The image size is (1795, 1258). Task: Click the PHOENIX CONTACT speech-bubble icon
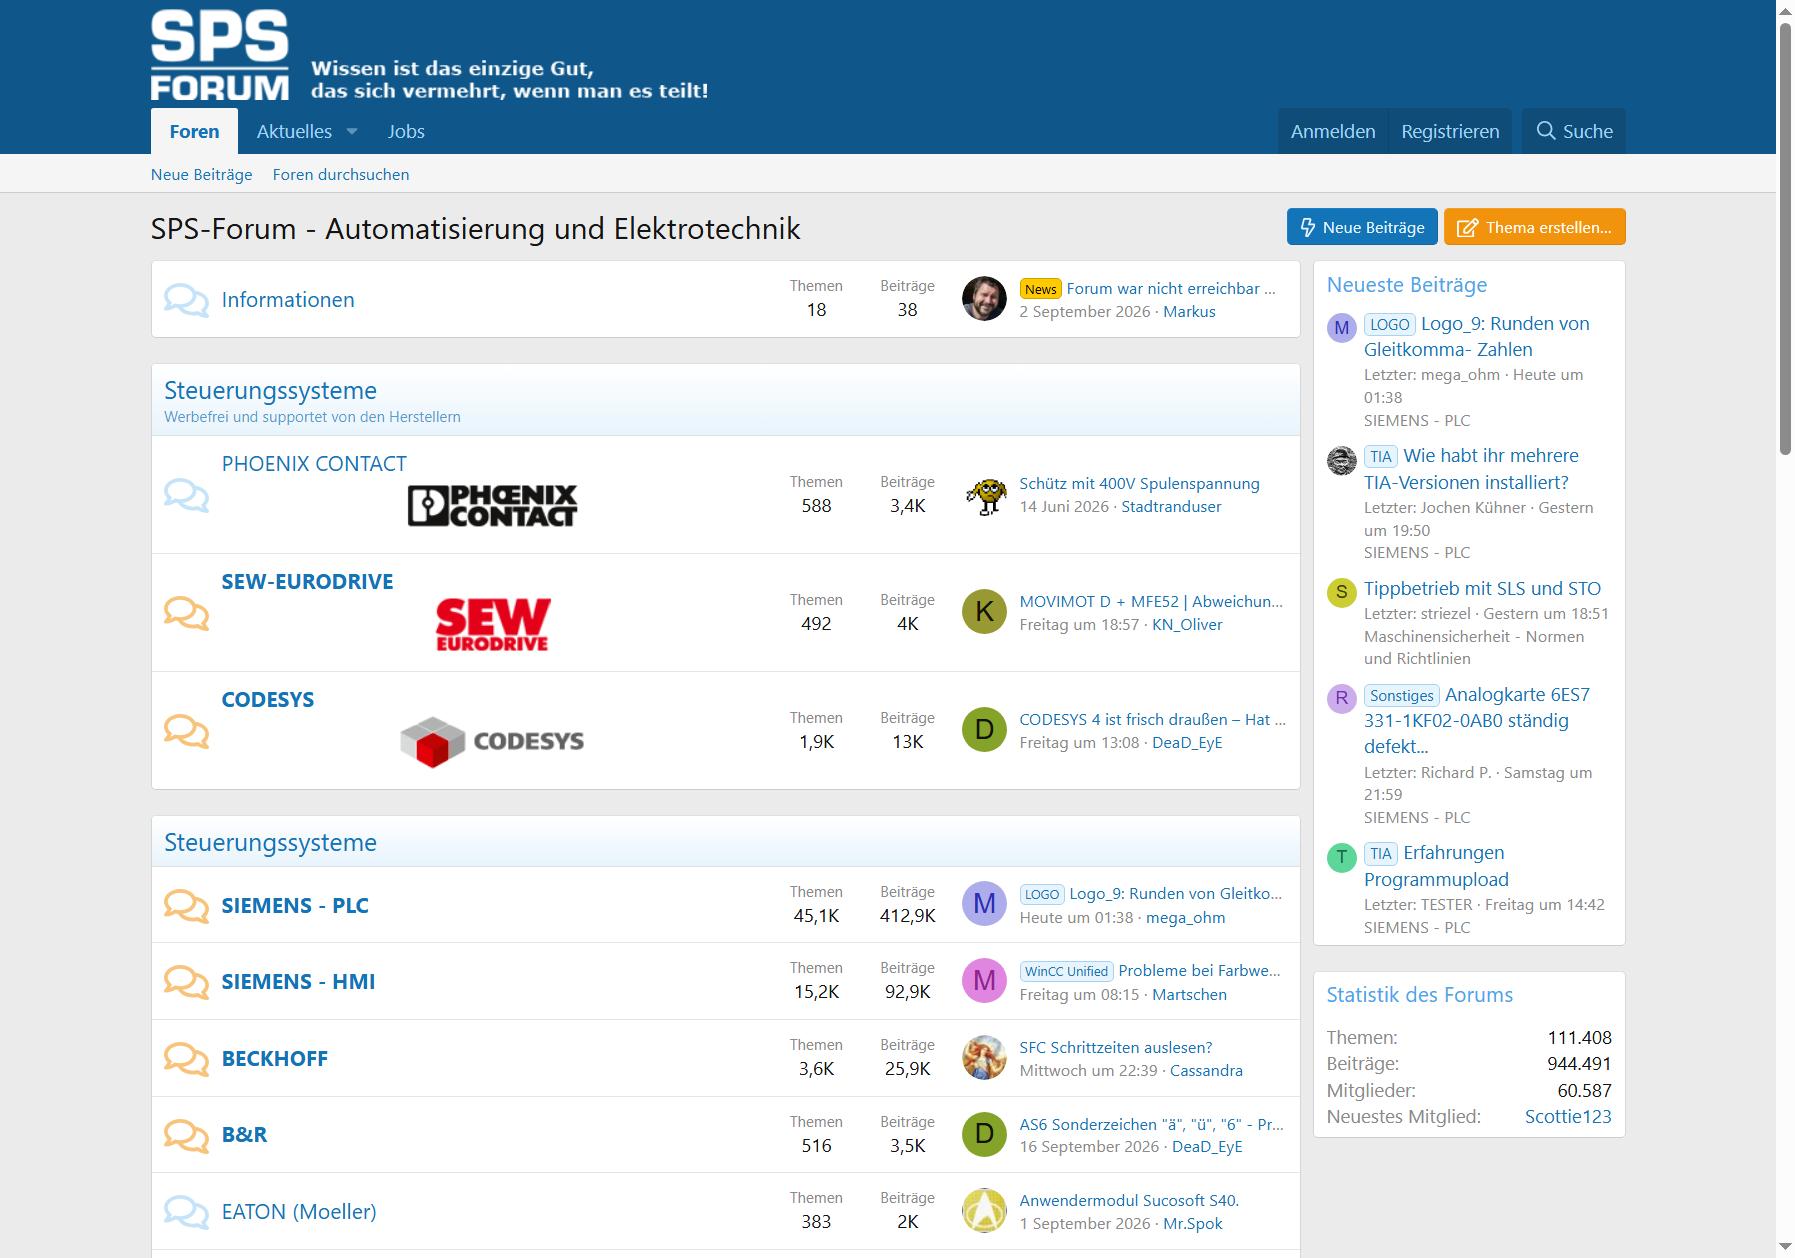(186, 495)
